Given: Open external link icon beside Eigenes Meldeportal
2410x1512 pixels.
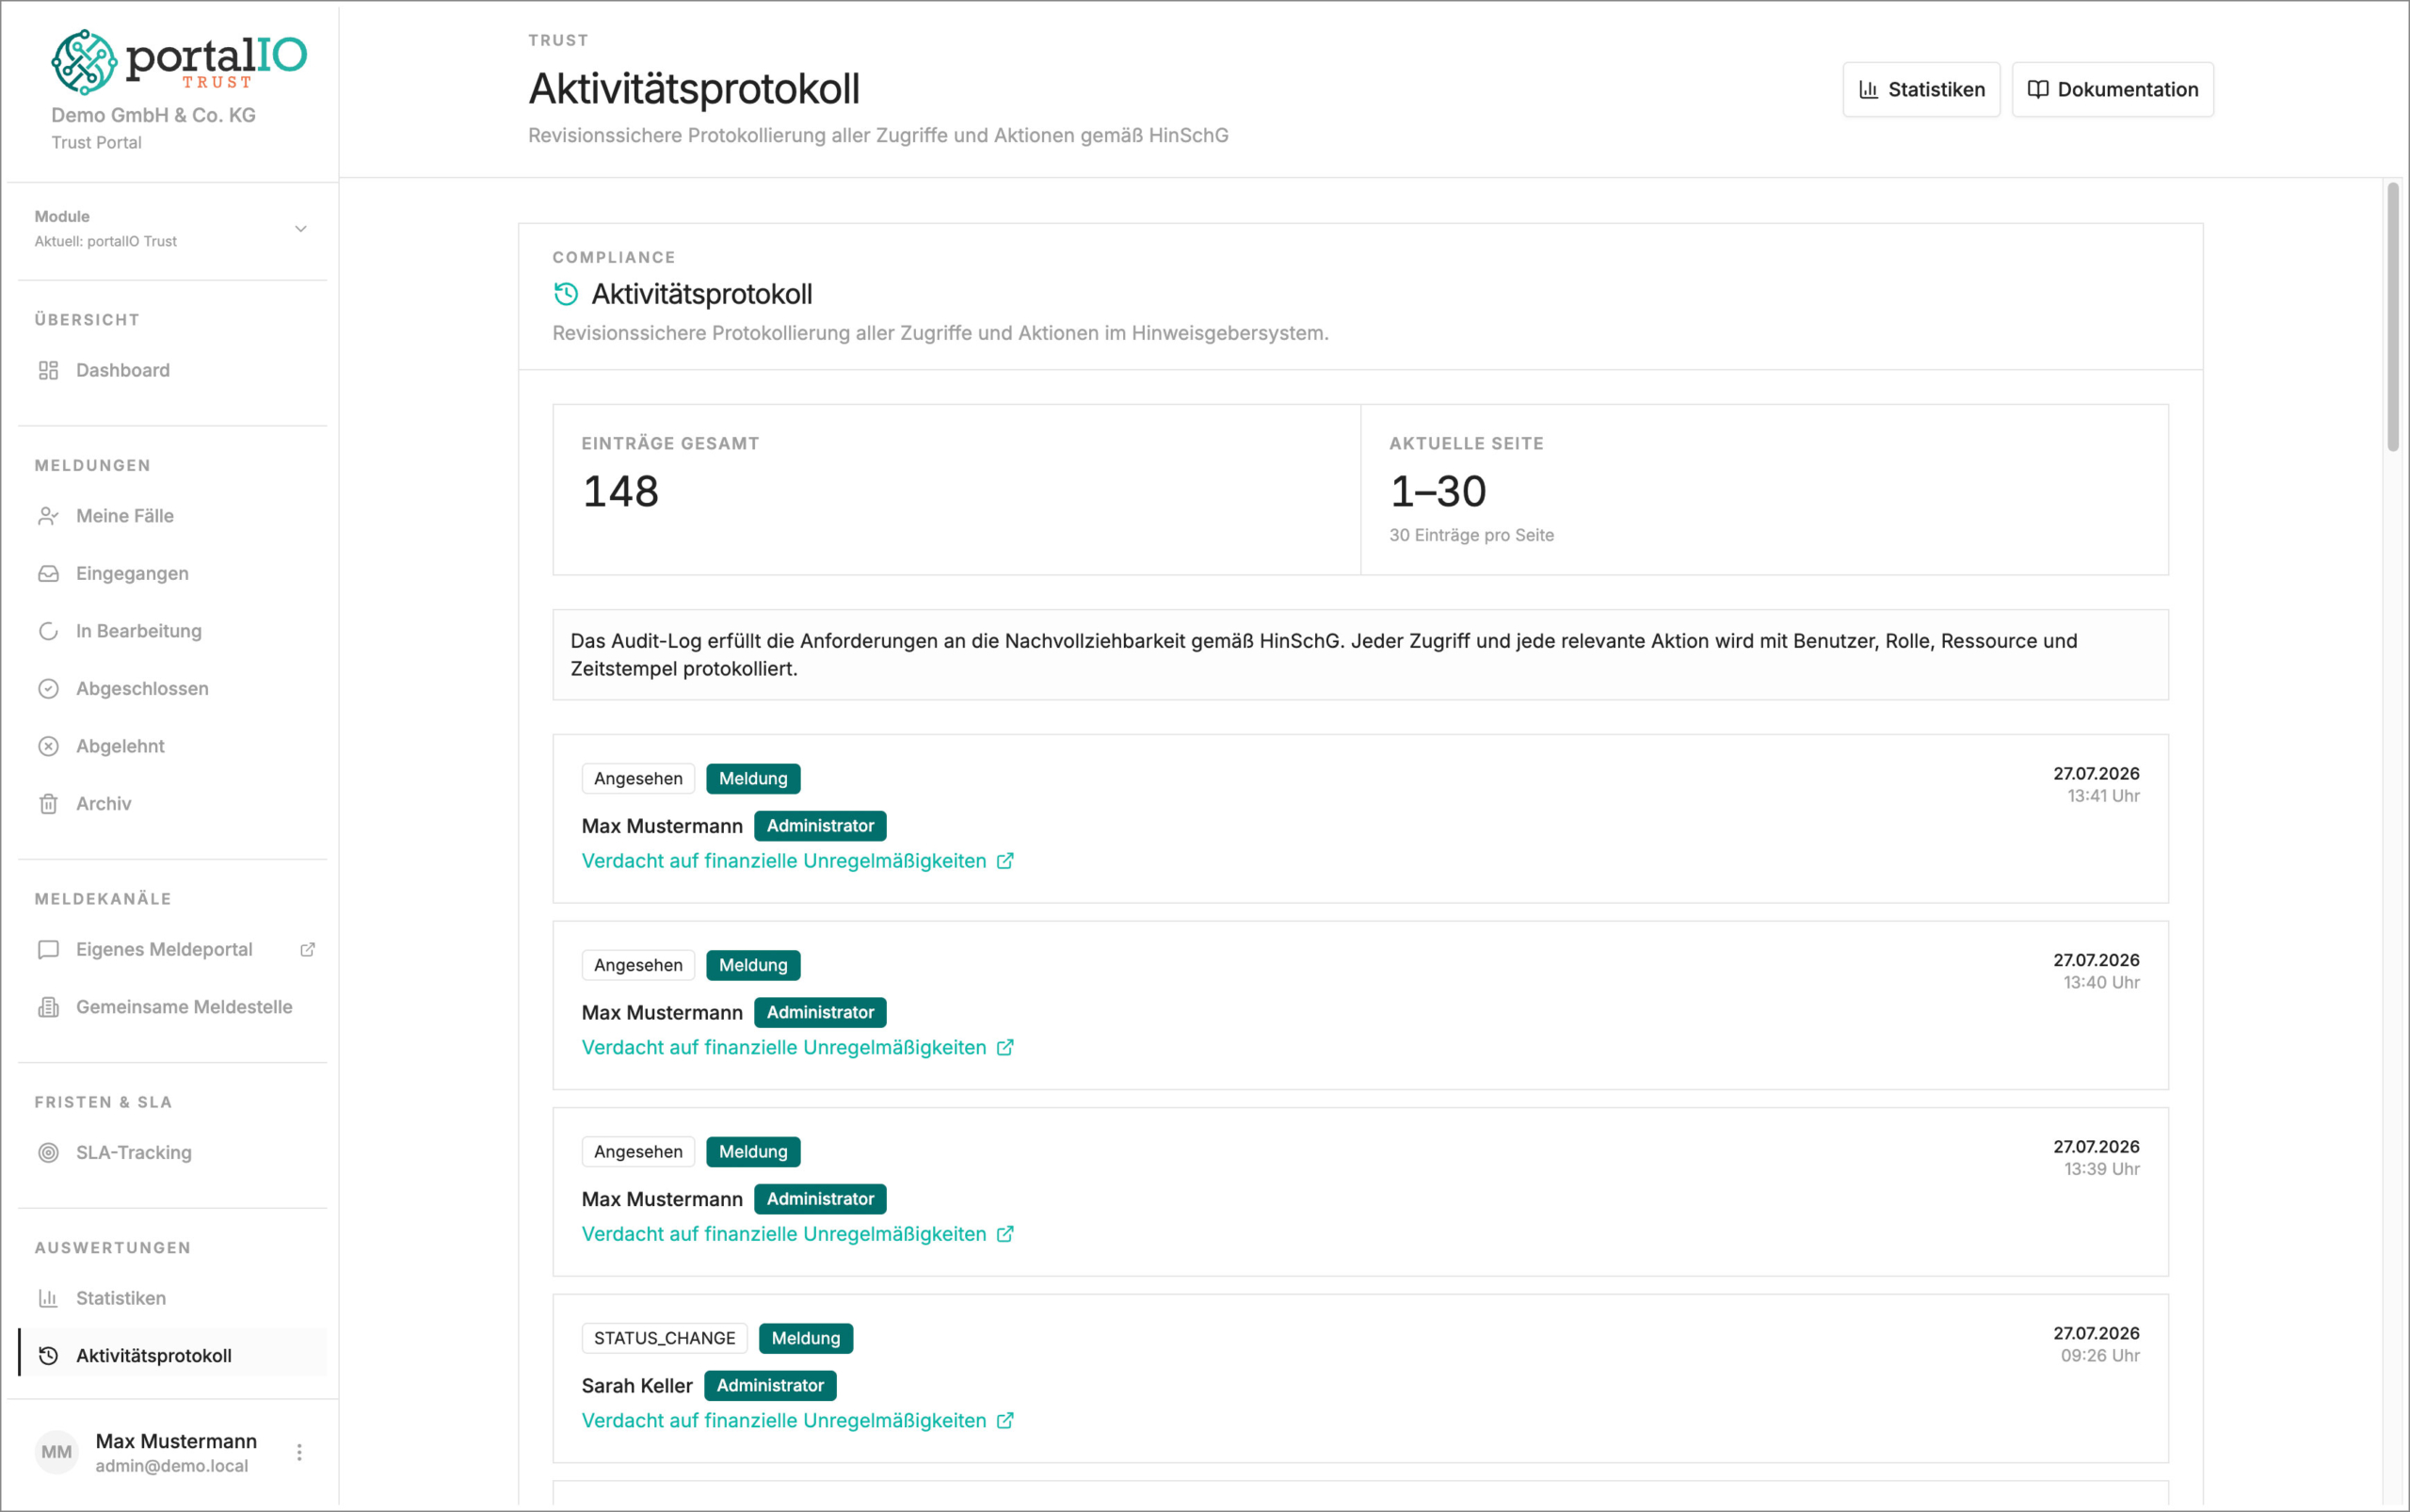Looking at the screenshot, I should tap(308, 949).
